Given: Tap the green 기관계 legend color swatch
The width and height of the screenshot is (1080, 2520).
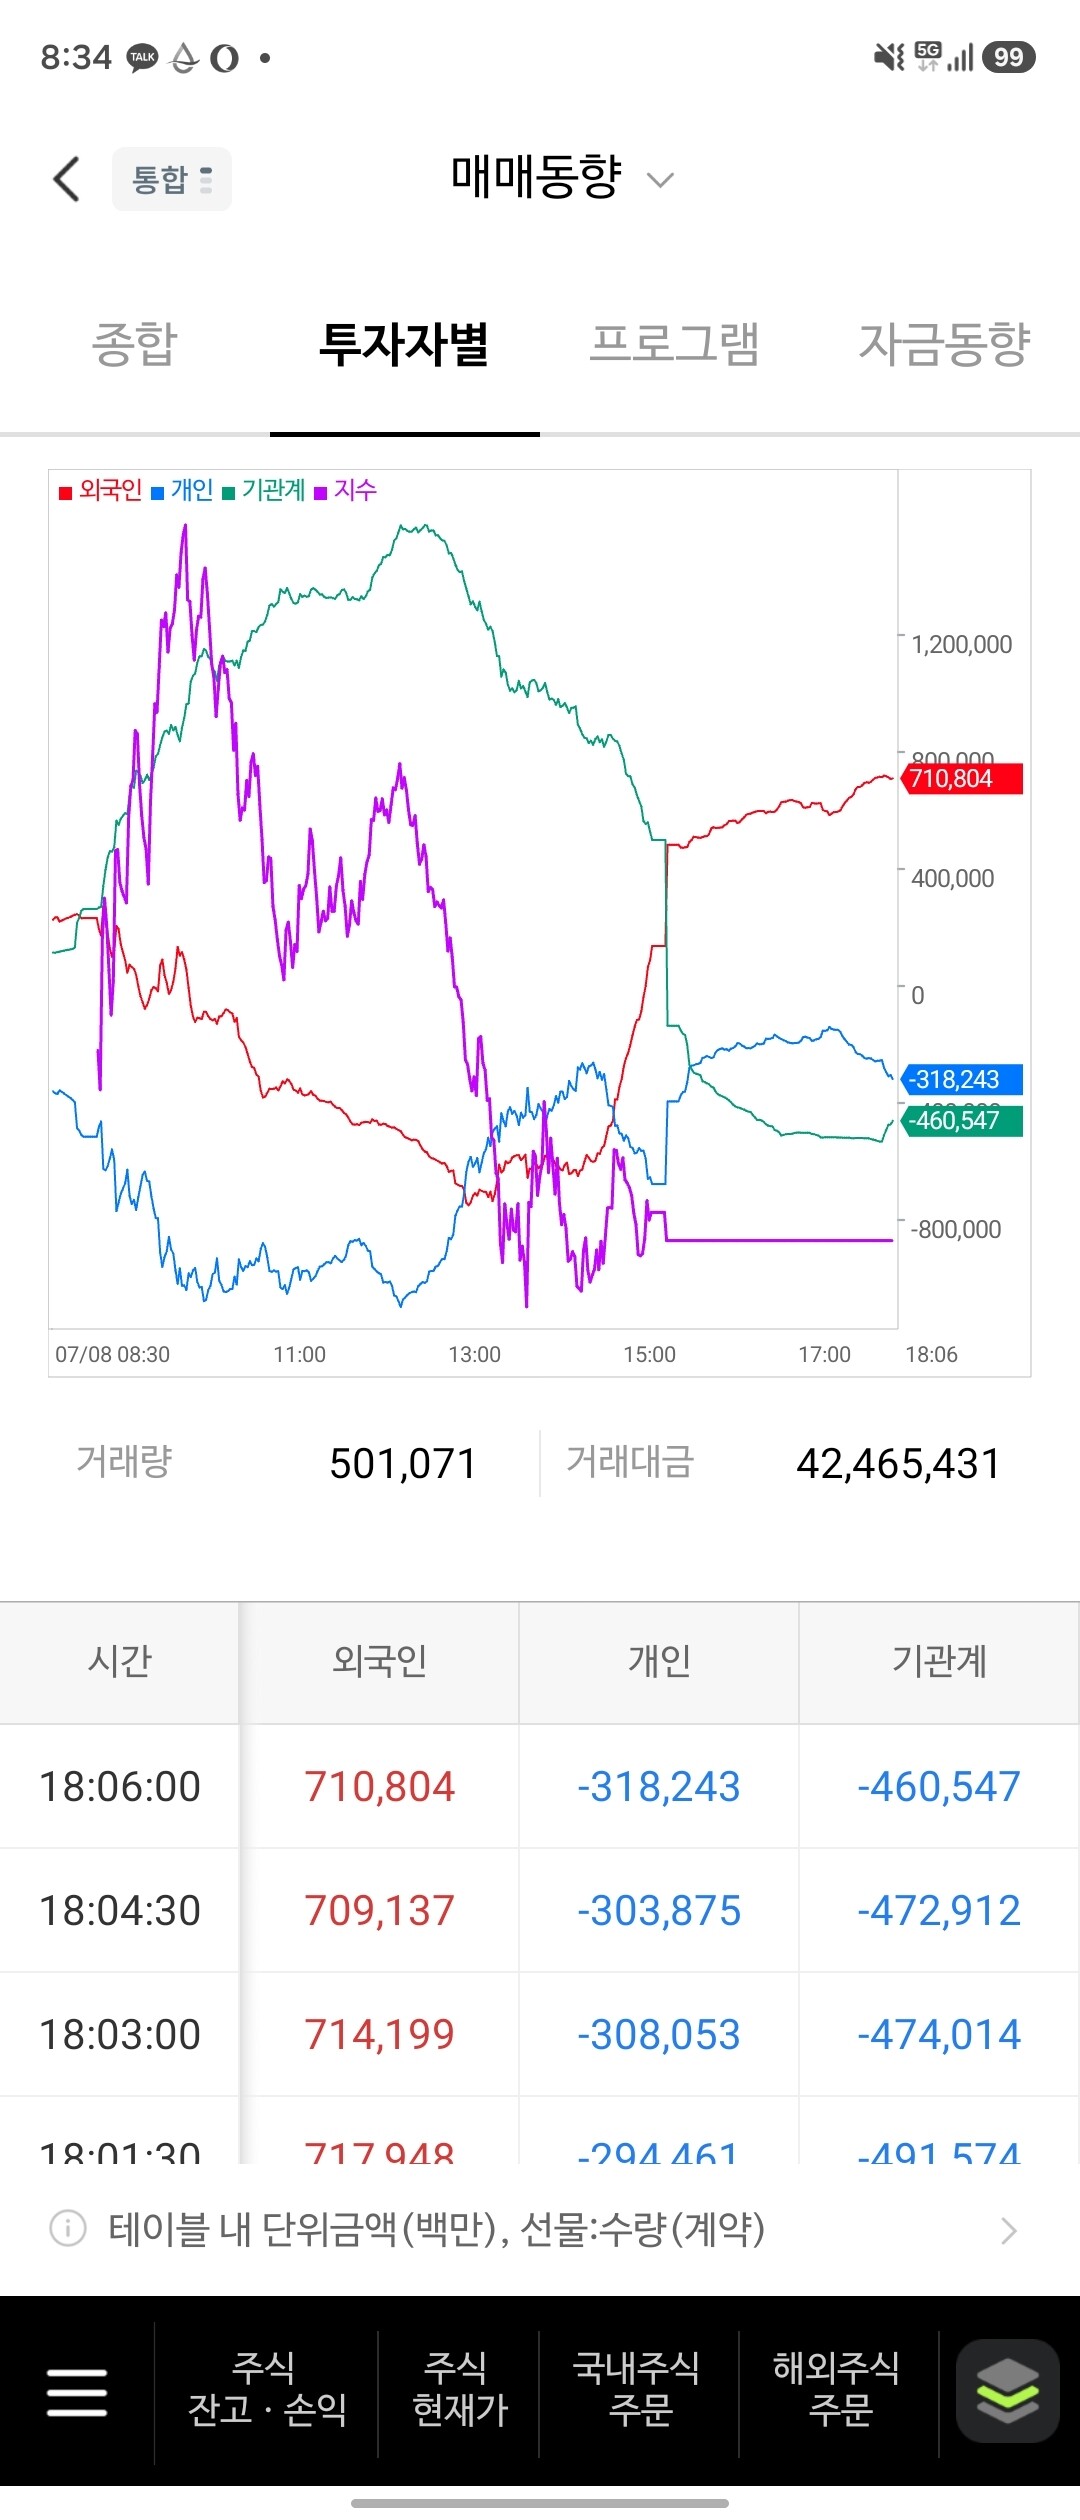Looking at the screenshot, I should click(228, 493).
